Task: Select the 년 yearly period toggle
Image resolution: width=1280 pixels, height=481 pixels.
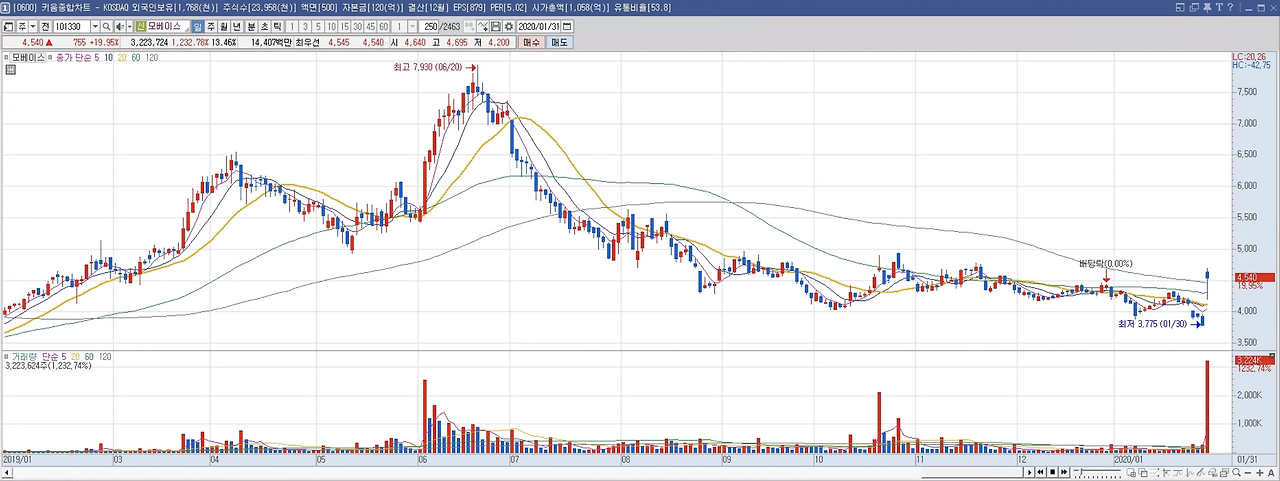Action: (x=237, y=26)
